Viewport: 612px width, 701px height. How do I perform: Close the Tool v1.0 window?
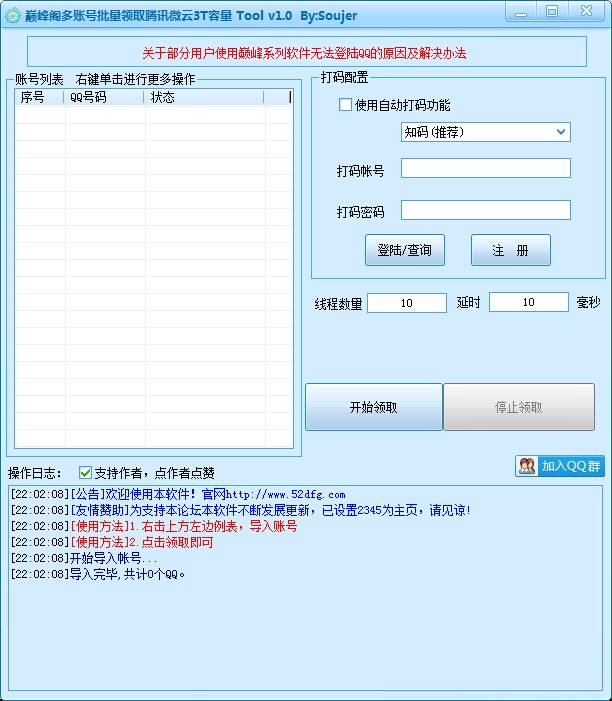[586, 11]
